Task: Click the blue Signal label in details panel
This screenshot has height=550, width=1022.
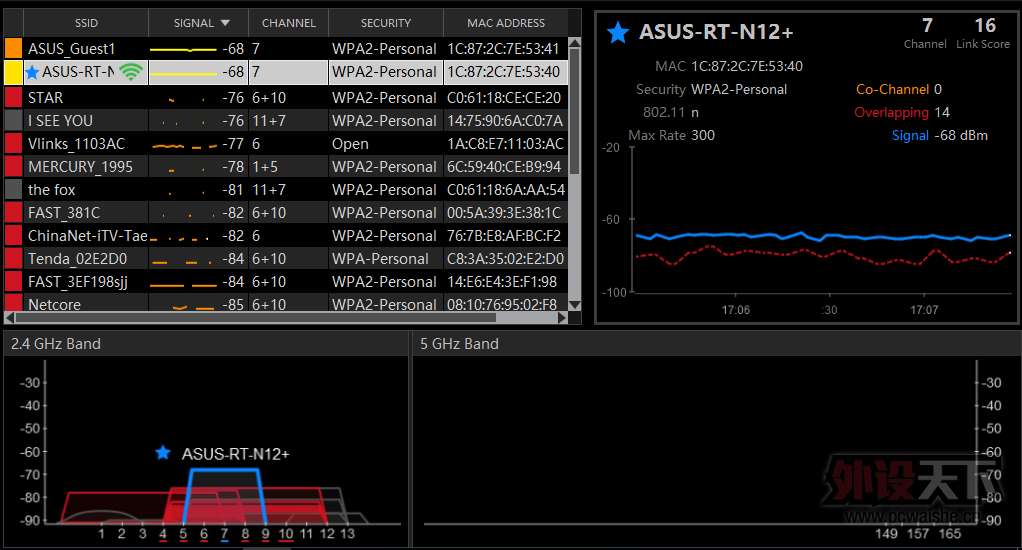Action: [910, 136]
